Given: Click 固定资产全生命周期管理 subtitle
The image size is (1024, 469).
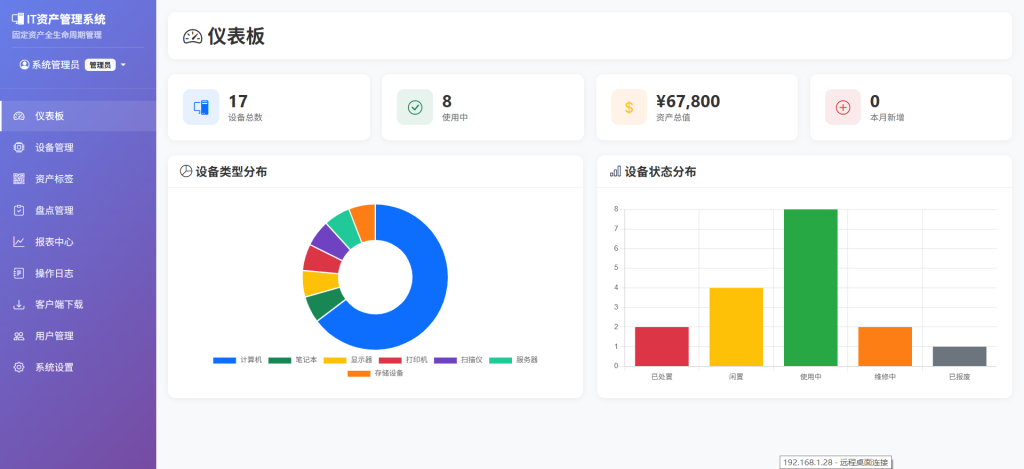Looking at the screenshot, I should tap(57, 35).
